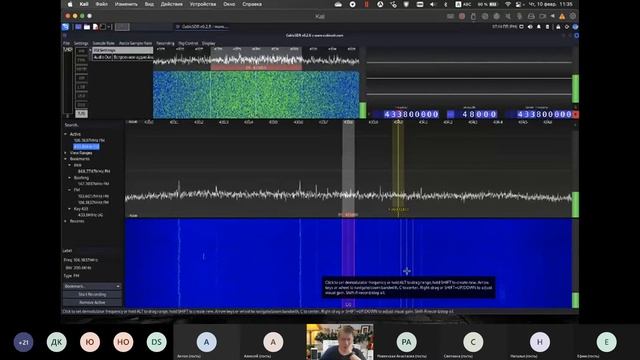The height and width of the screenshot is (360, 640).
Task: Open ABC input source menu
Action: [463, 4]
